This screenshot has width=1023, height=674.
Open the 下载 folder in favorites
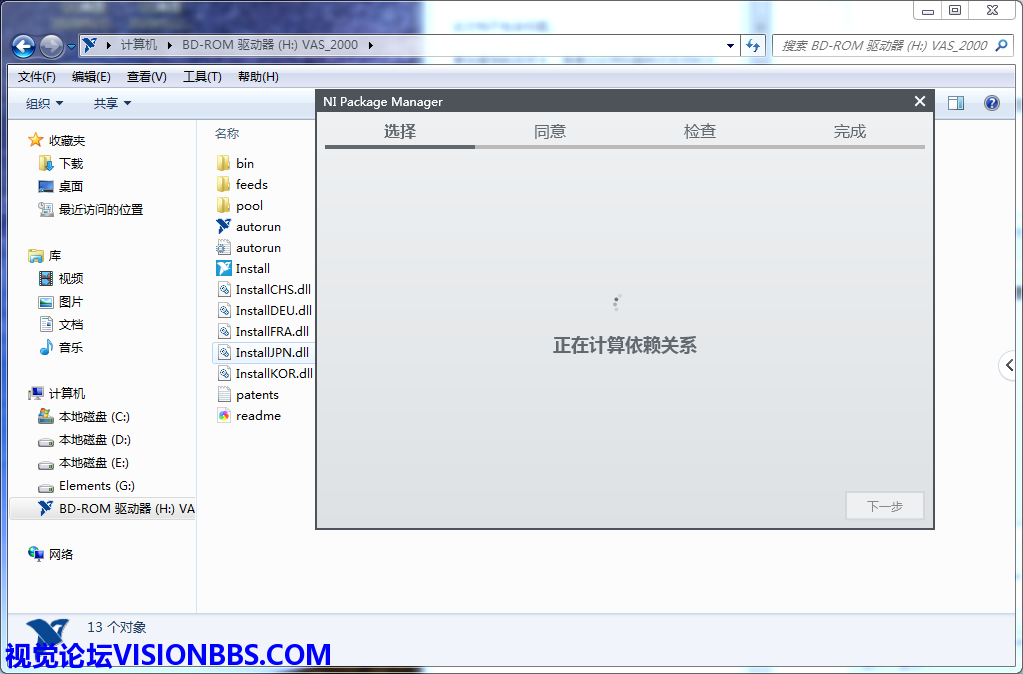click(71, 163)
